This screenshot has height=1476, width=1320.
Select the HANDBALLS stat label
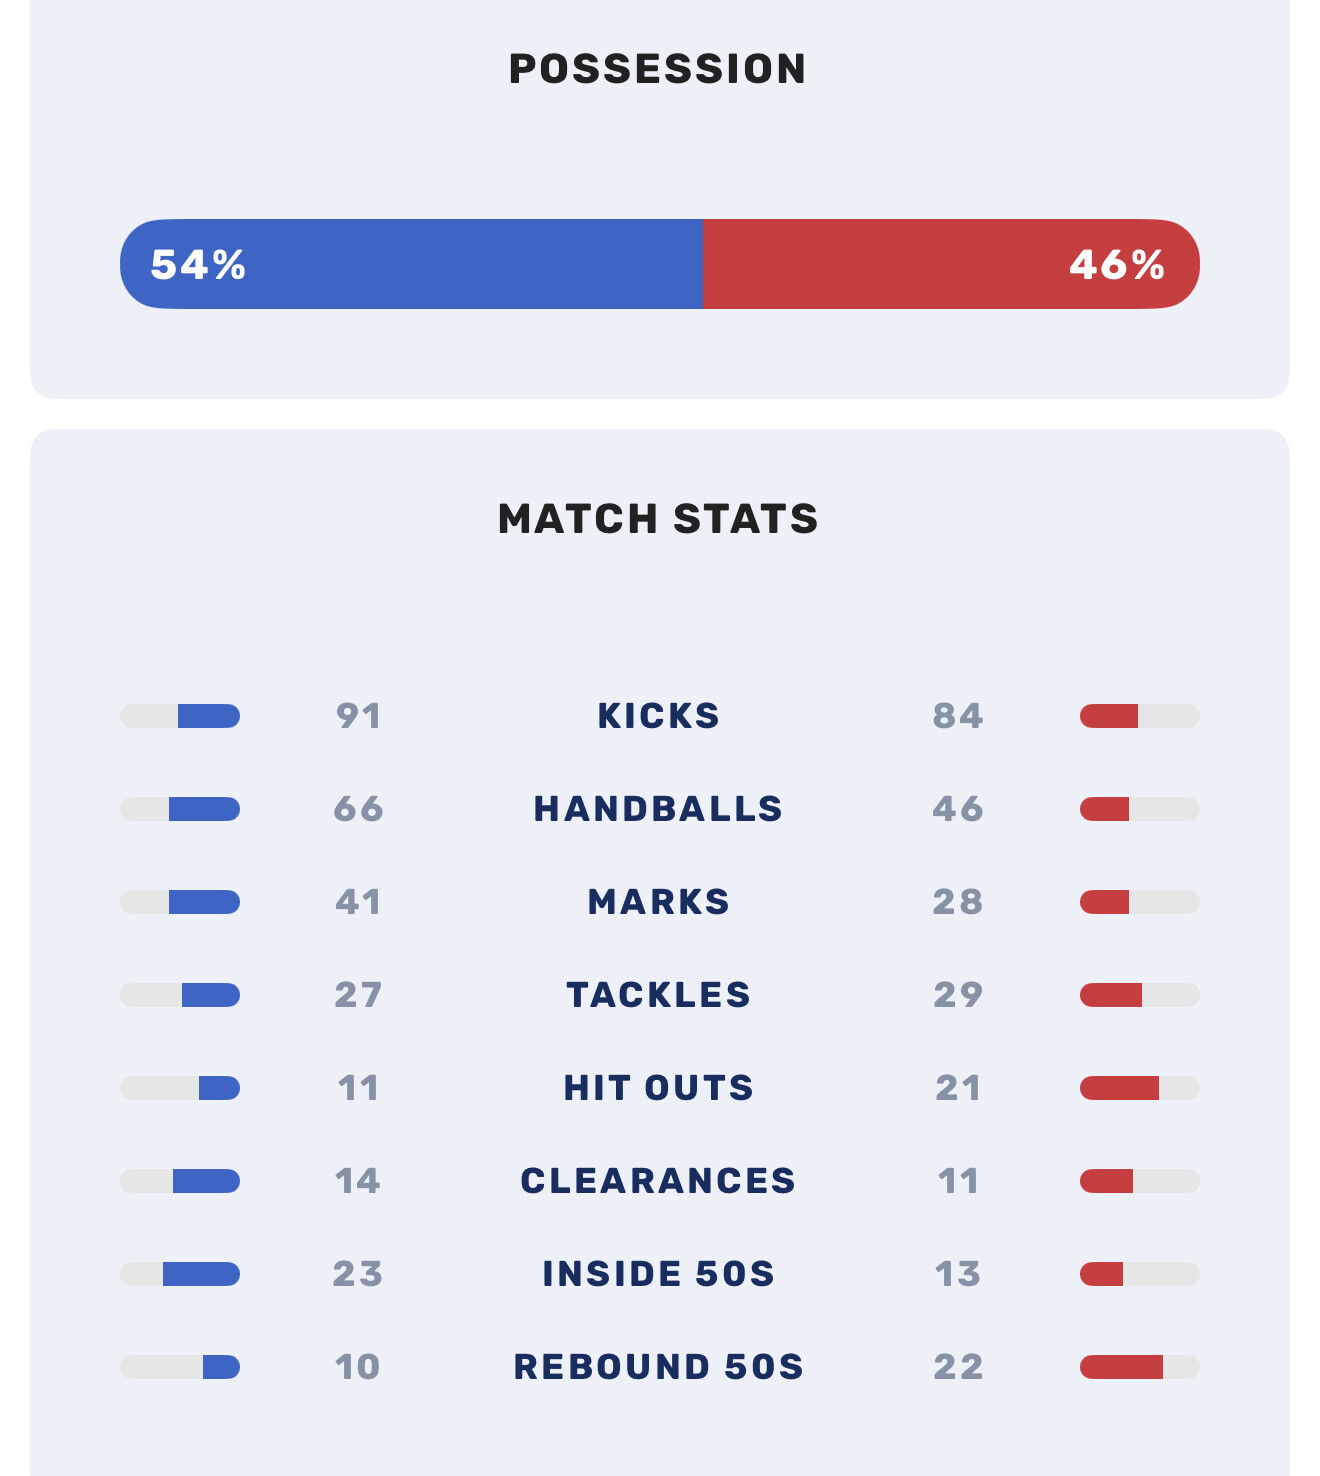coord(658,809)
